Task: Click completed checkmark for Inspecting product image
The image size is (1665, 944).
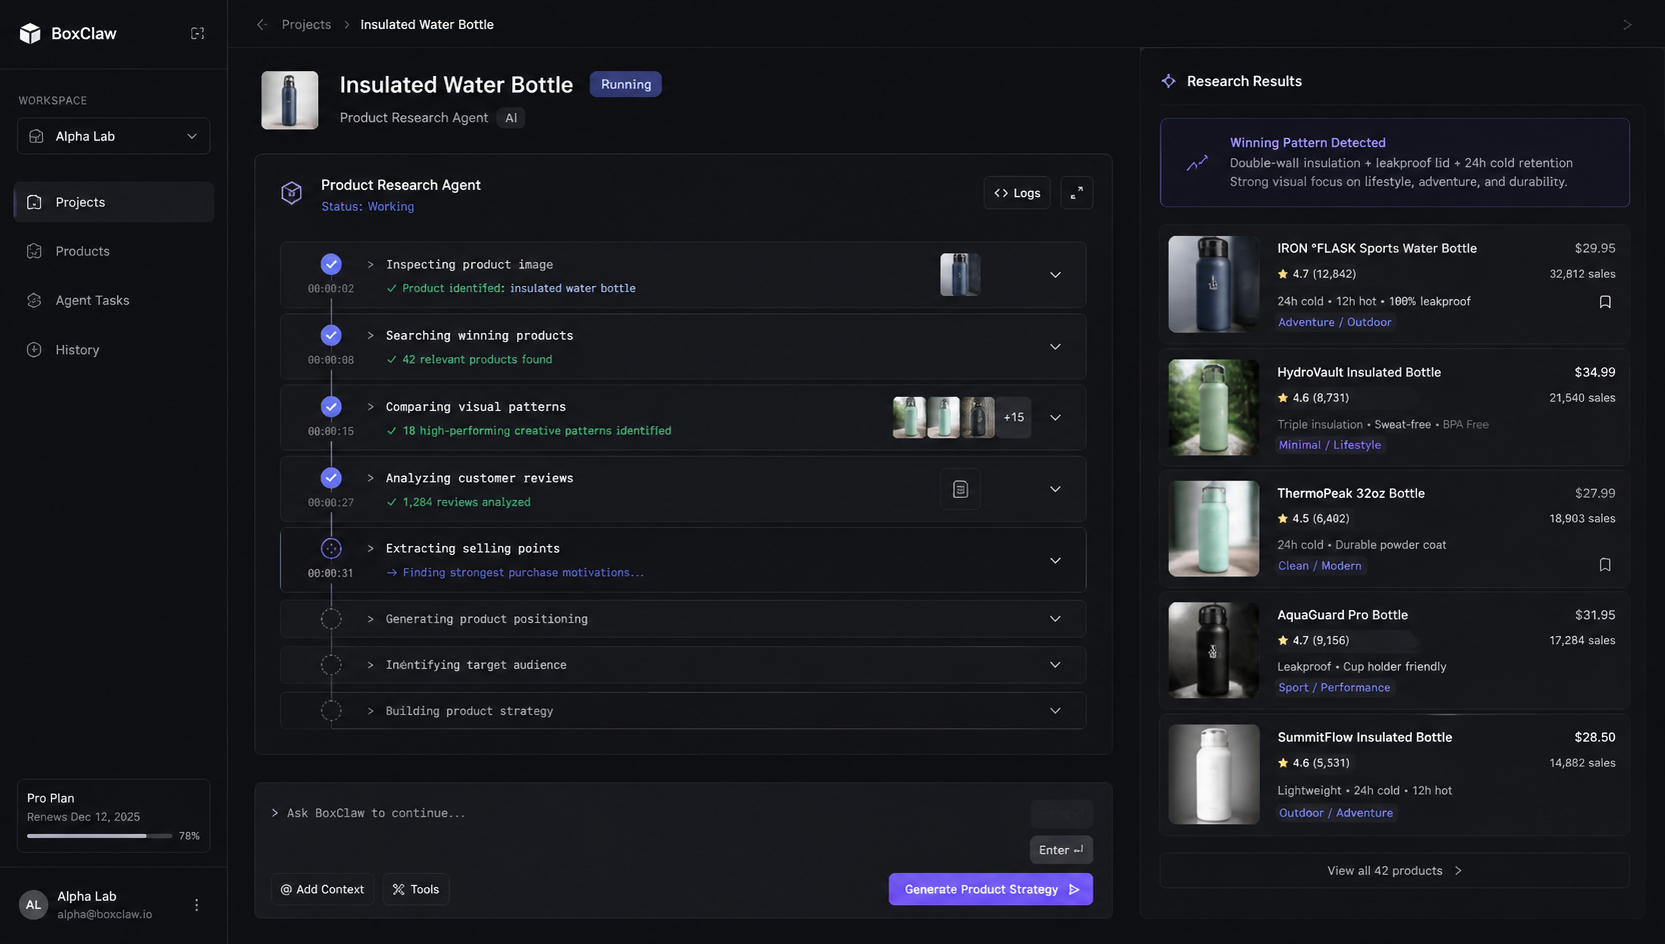Action: point(331,264)
